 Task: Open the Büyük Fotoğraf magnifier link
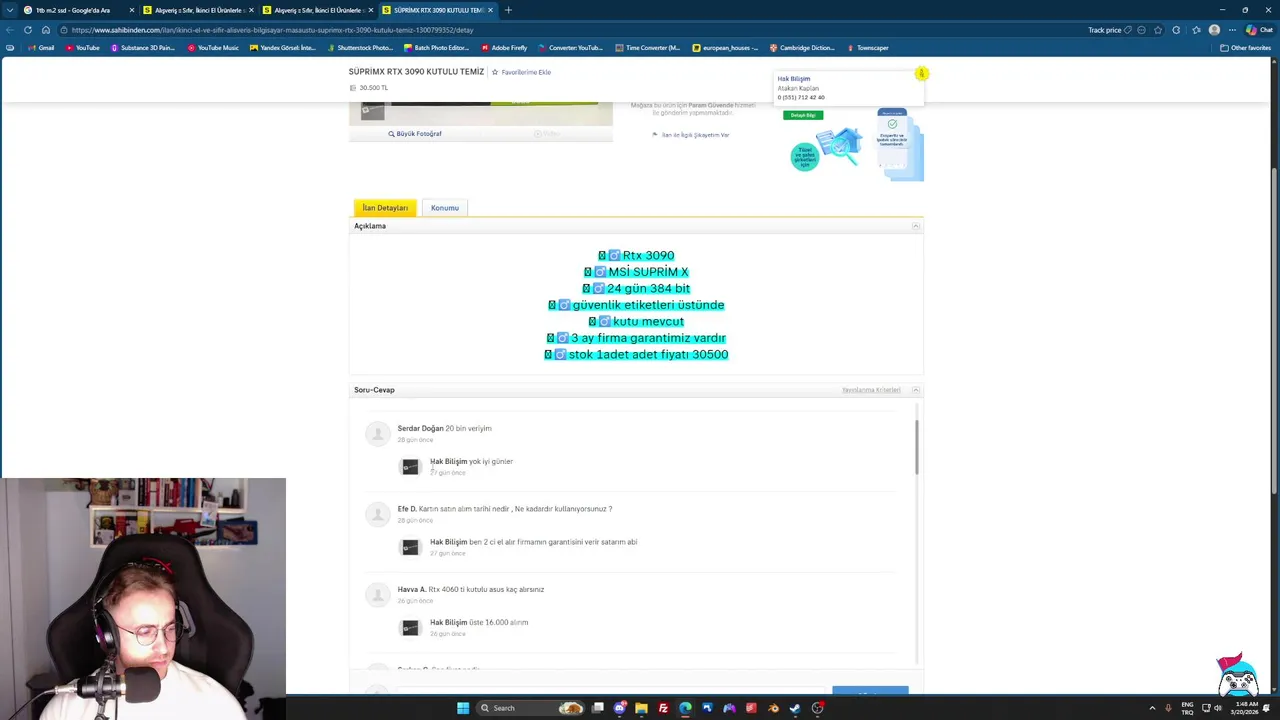pyautogui.click(x=415, y=133)
